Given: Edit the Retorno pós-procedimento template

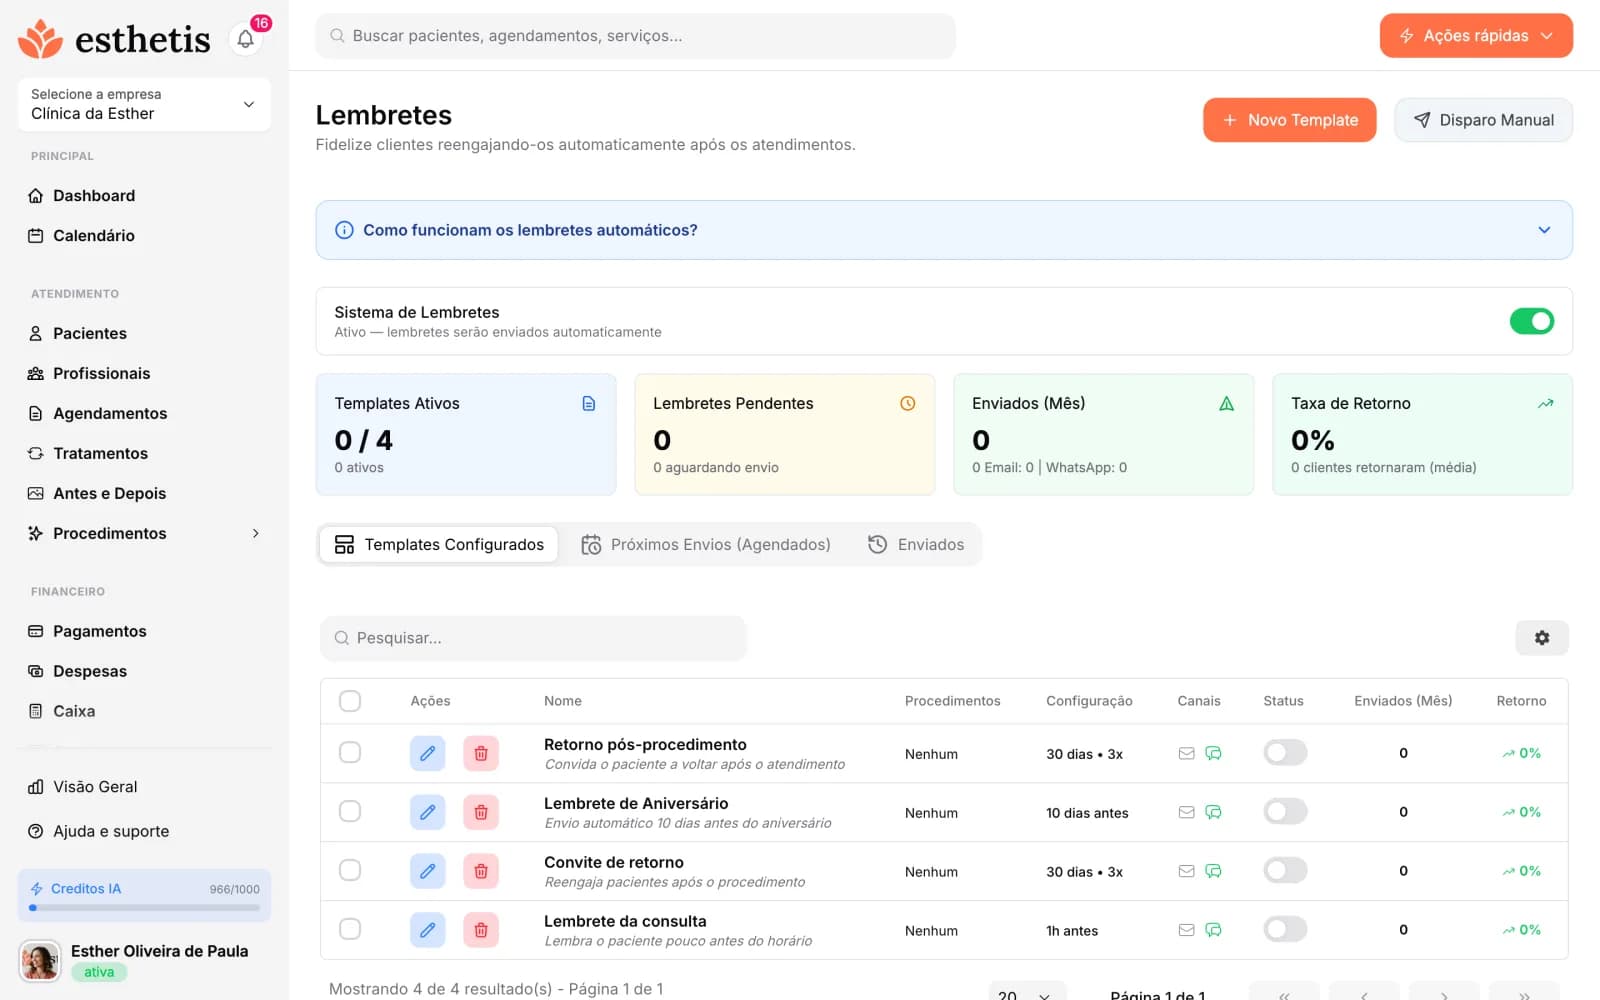Looking at the screenshot, I should 427,753.
